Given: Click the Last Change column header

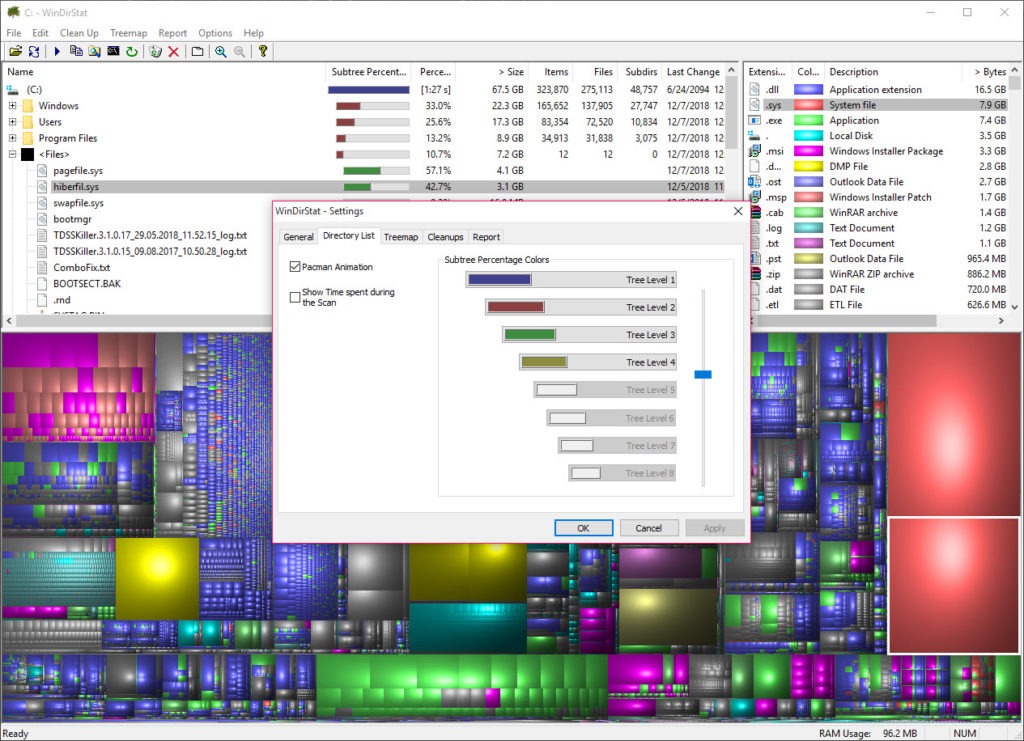Looking at the screenshot, I should [x=693, y=72].
